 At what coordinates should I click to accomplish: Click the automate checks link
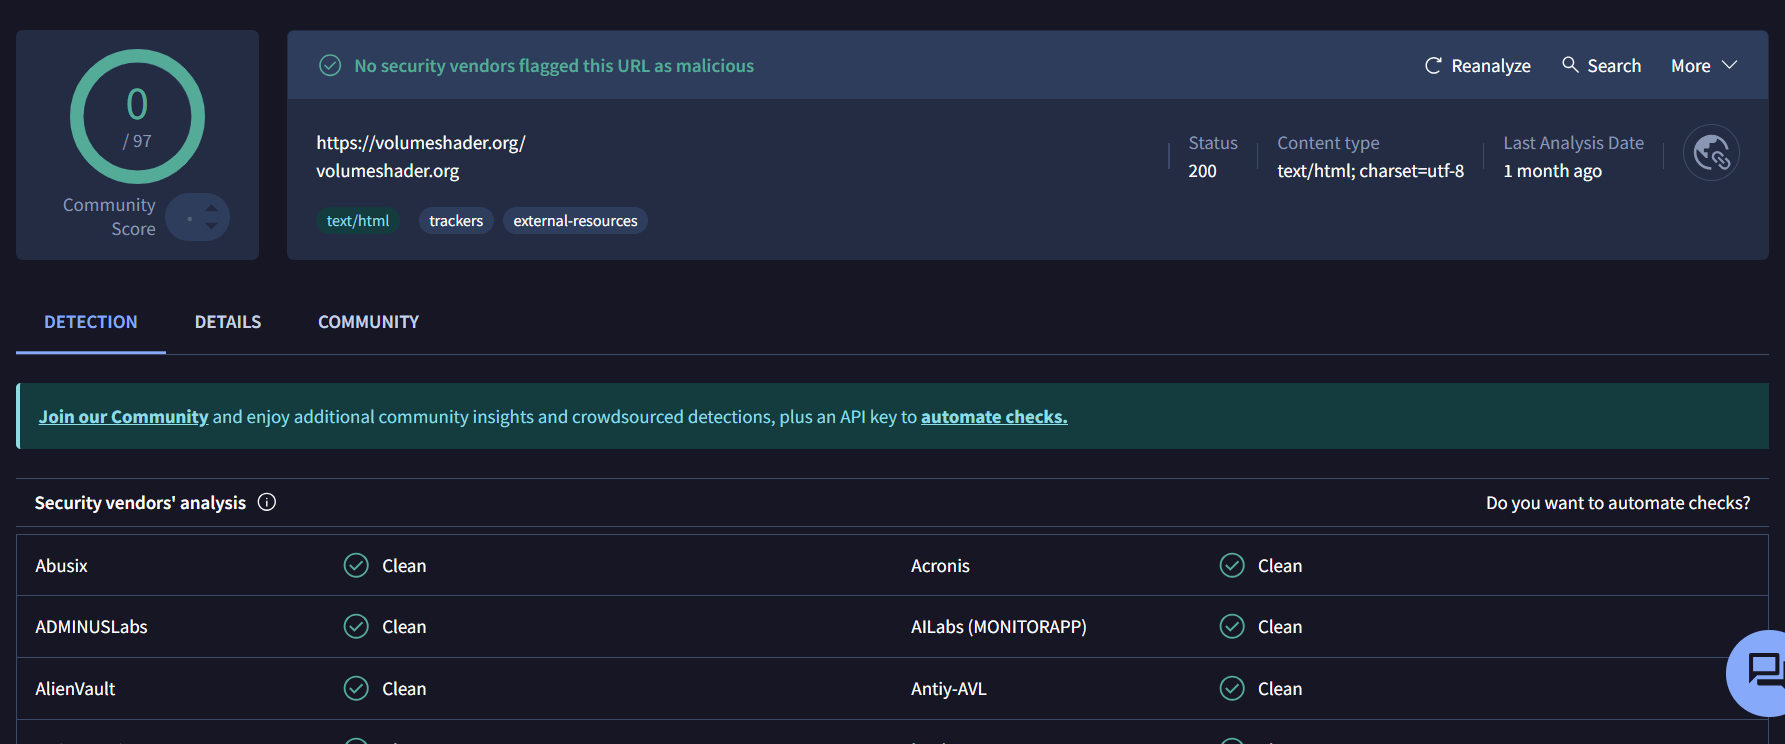click(994, 417)
